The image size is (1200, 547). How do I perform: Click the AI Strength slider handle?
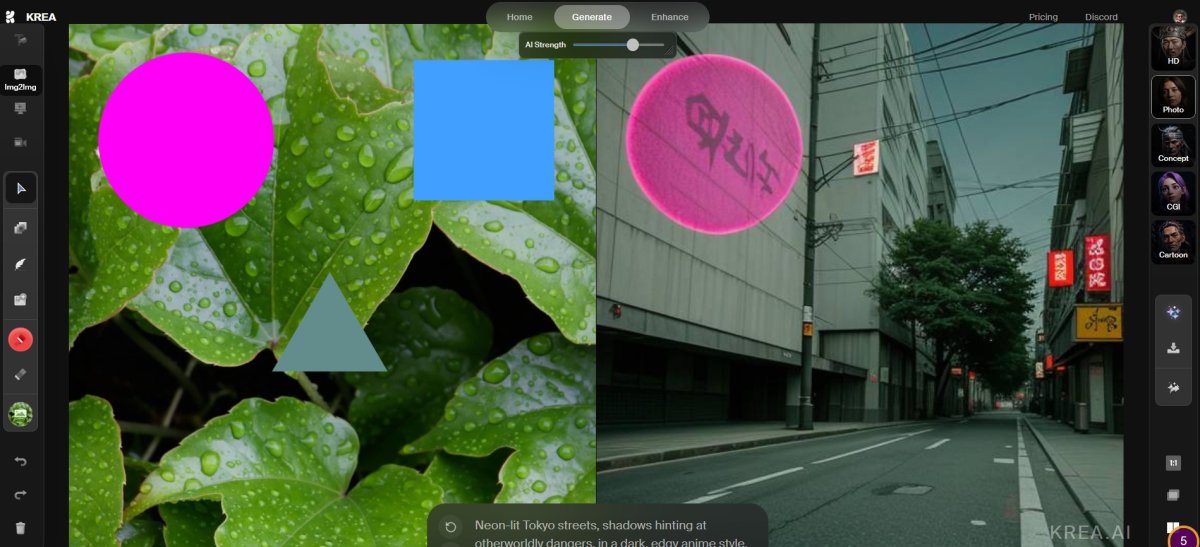pos(633,45)
